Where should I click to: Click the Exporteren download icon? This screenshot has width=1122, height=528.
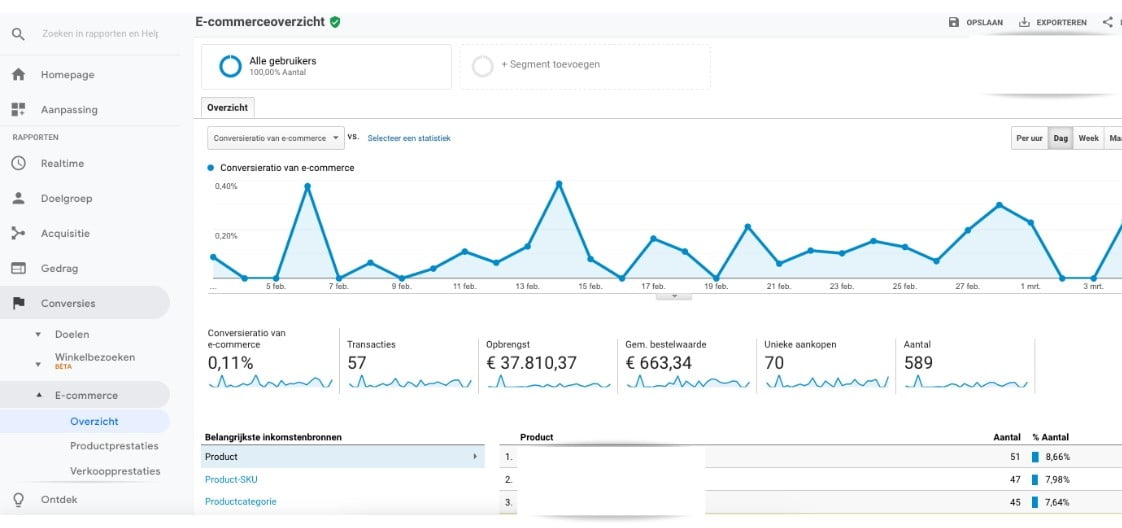1024,22
